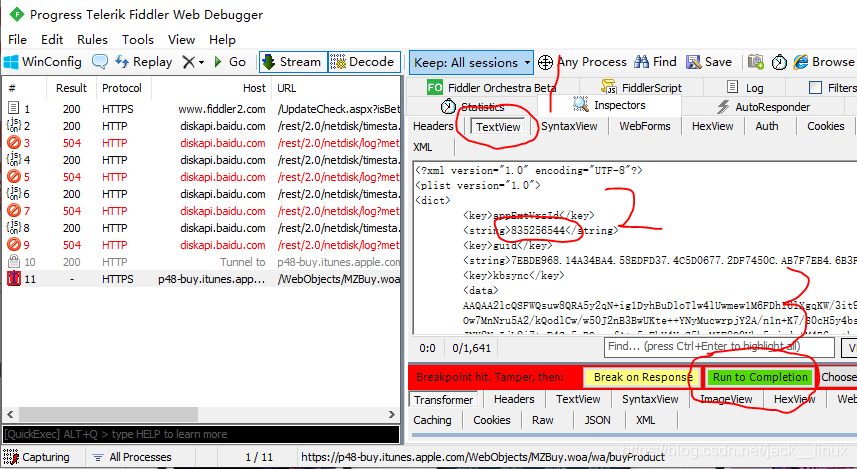This screenshot has height=469, width=857.
Task: Click the WinConfig toolbar icon
Action: point(11,62)
